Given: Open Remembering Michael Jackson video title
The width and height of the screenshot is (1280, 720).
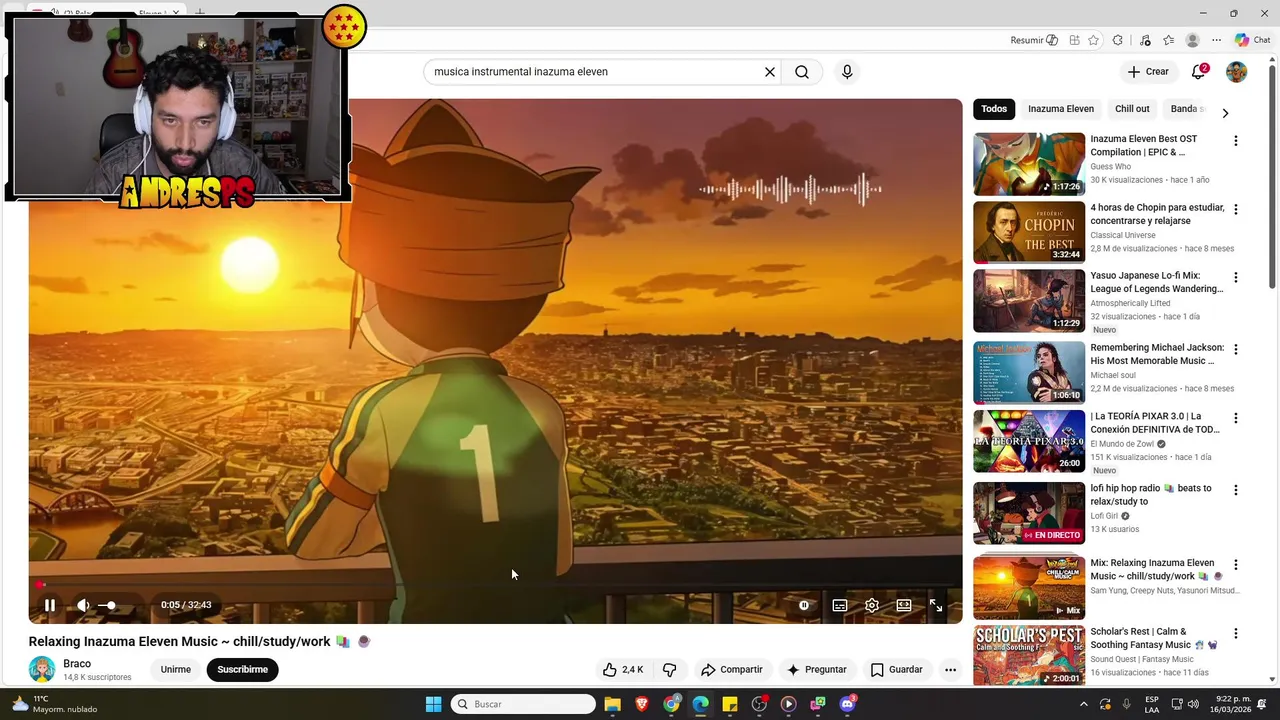Looking at the screenshot, I should tap(1157, 354).
